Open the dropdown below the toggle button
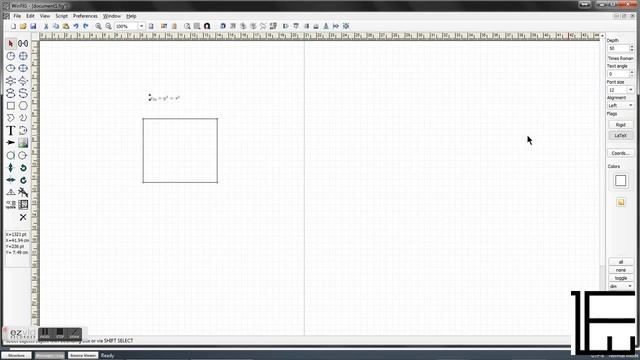The height and width of the screenshot is (360, 640). point(620,287)
